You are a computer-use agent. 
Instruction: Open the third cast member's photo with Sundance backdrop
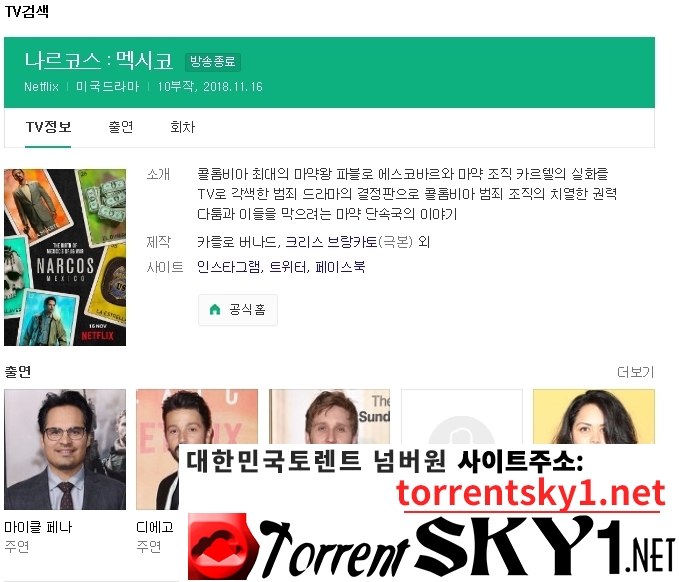[330, 416]
